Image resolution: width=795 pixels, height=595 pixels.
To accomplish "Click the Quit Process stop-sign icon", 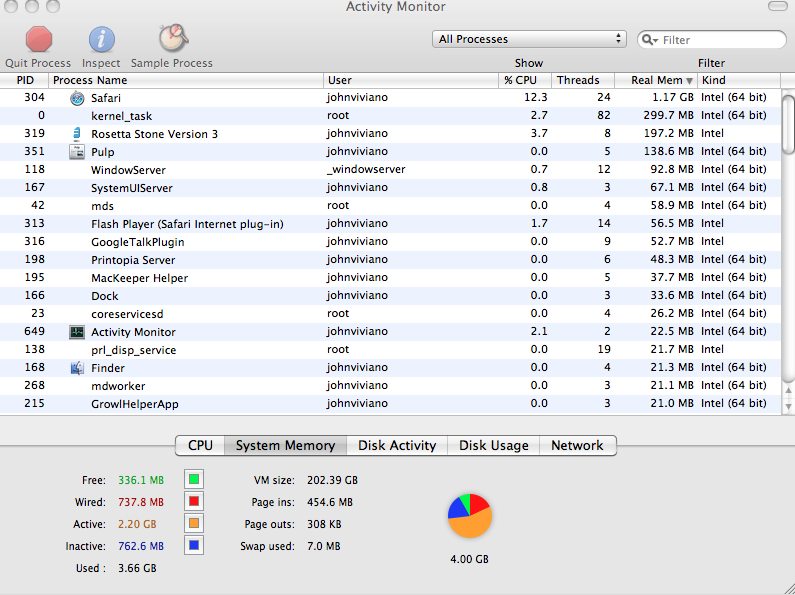I will tap(39, 40).
